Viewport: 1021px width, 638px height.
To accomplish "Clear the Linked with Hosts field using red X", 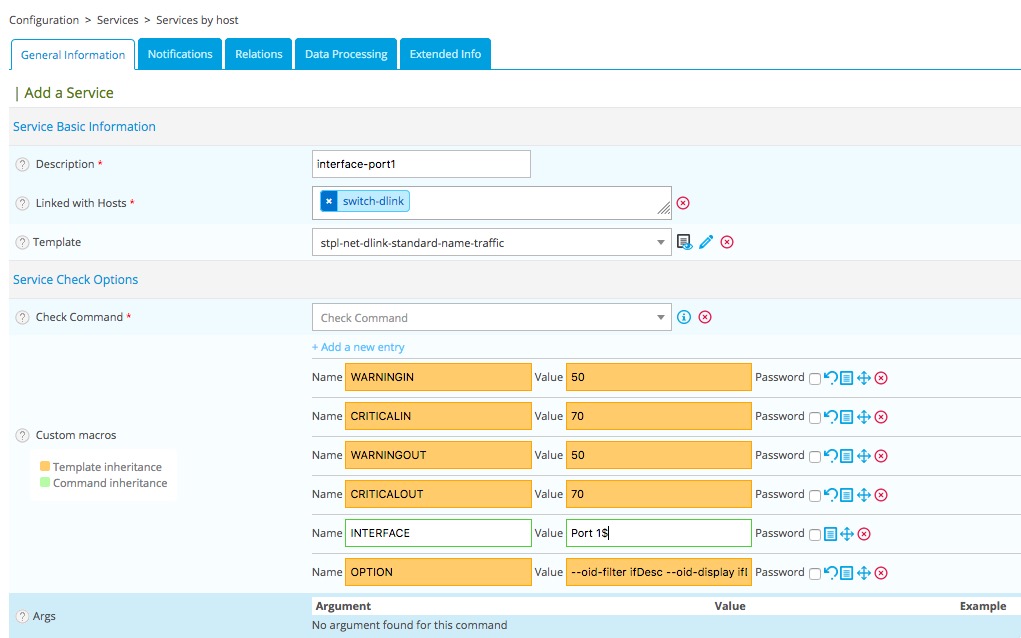I will (x=683, y=203).
